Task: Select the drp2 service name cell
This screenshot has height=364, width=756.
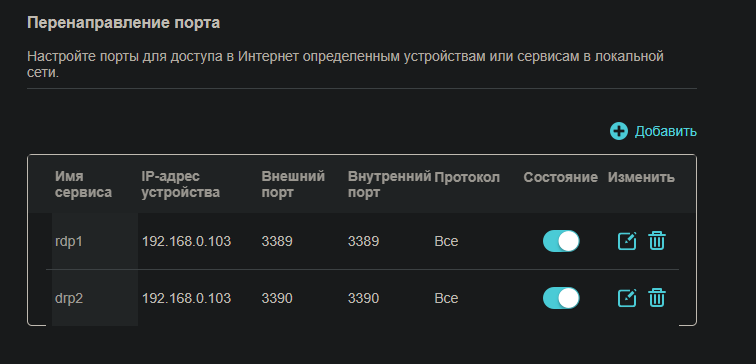Action: pos(69,298)
